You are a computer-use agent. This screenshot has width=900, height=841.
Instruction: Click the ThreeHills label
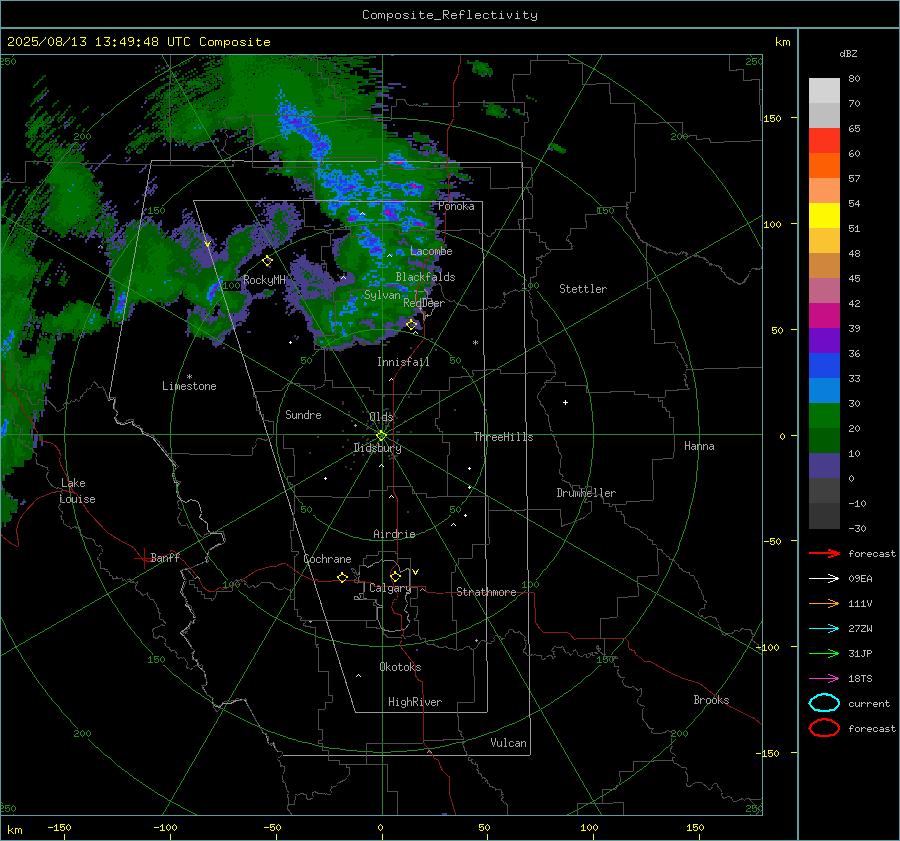pyautogui.click(x=503, y=437)
